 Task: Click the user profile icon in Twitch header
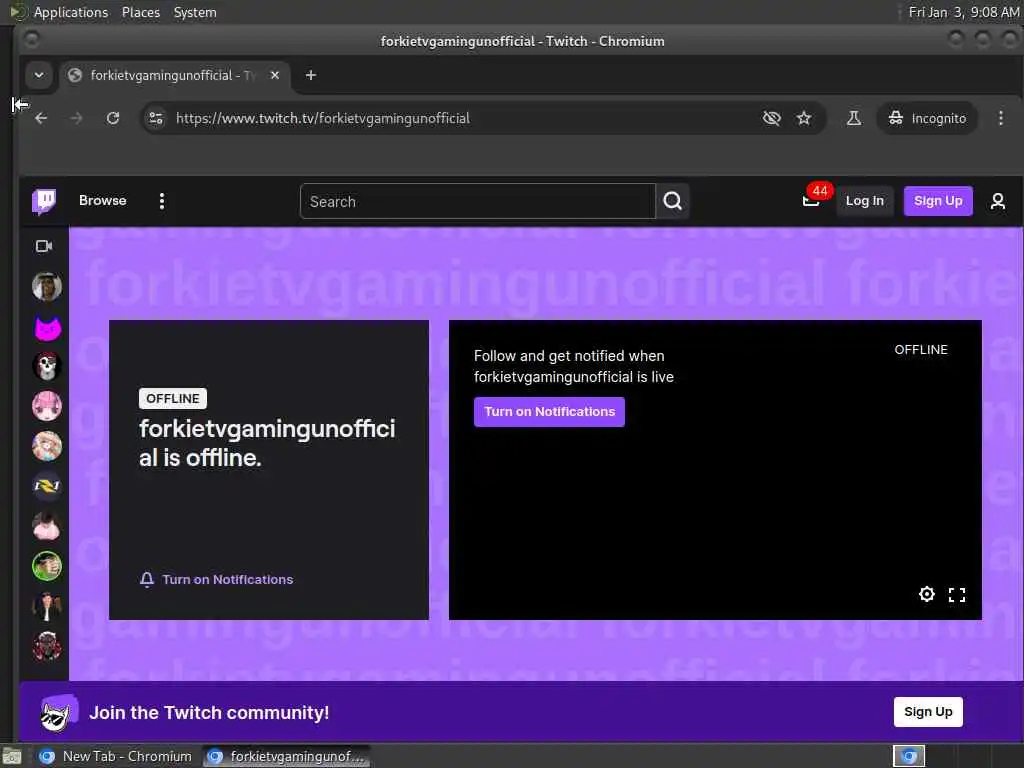998,201
